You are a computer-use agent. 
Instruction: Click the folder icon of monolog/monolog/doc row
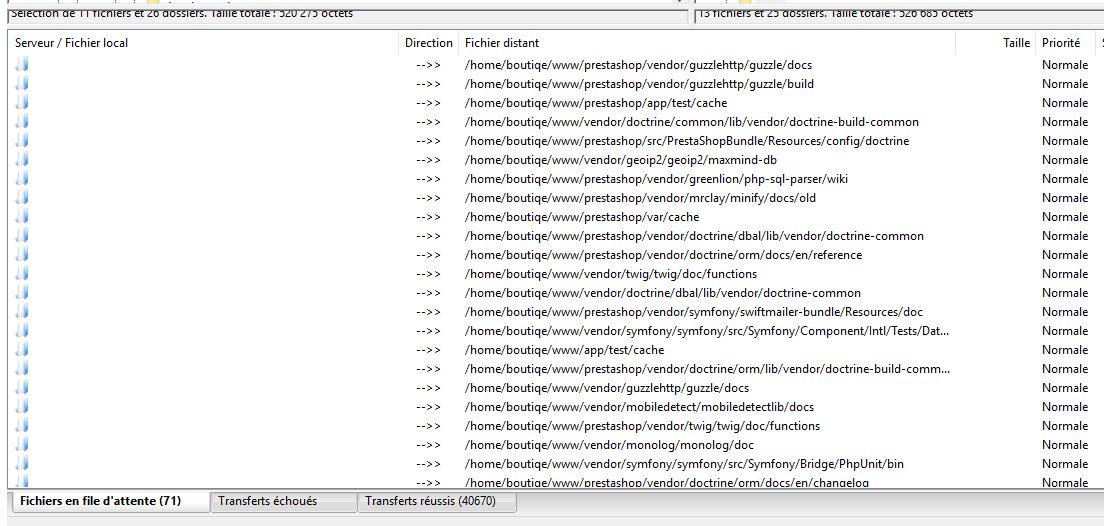tap(22, 445)
